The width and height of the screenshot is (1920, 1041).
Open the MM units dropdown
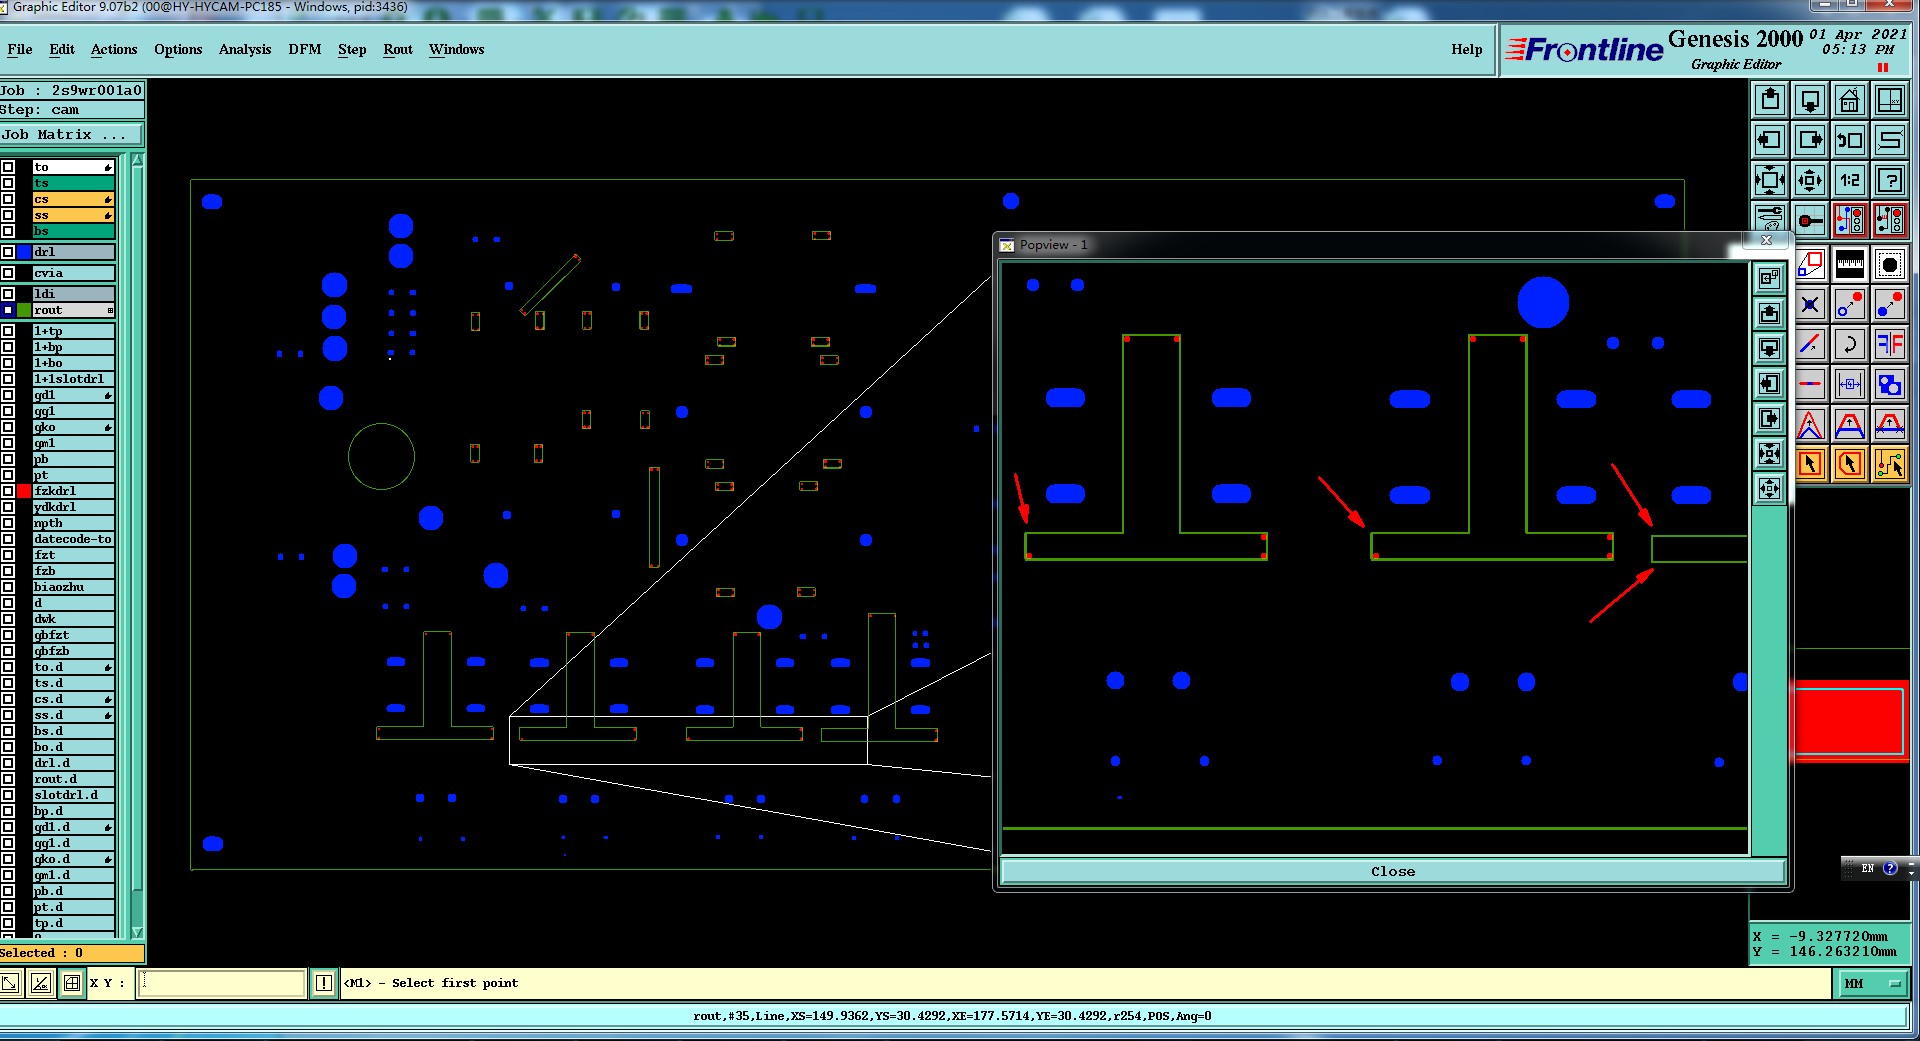1873,984
